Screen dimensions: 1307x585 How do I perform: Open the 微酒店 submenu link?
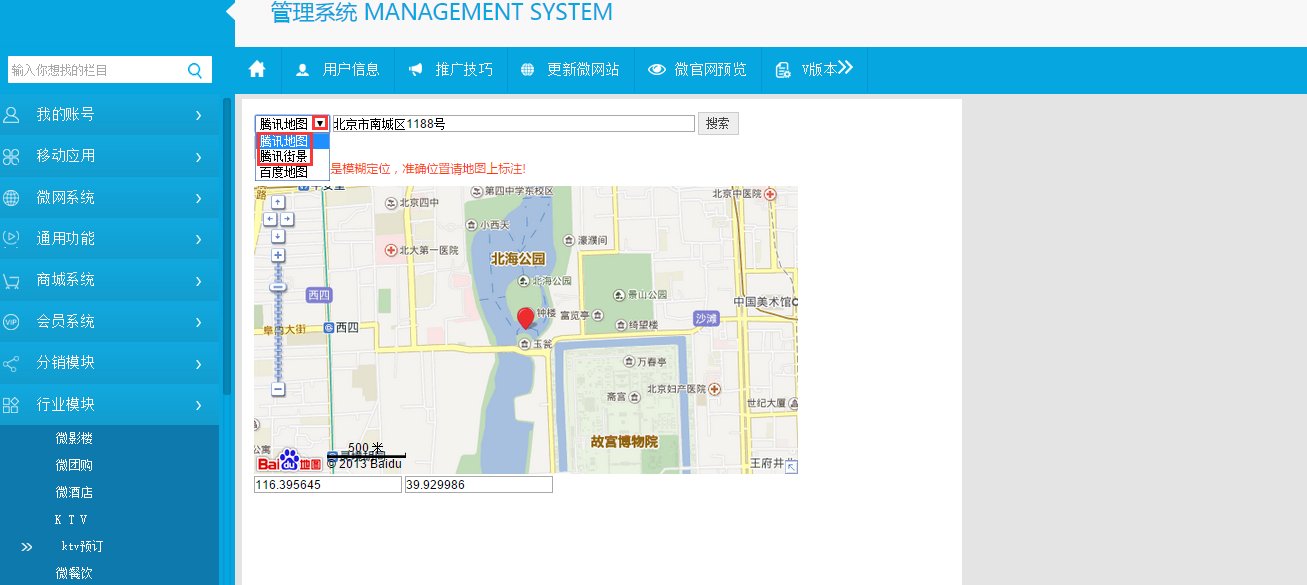coord(74,492)
